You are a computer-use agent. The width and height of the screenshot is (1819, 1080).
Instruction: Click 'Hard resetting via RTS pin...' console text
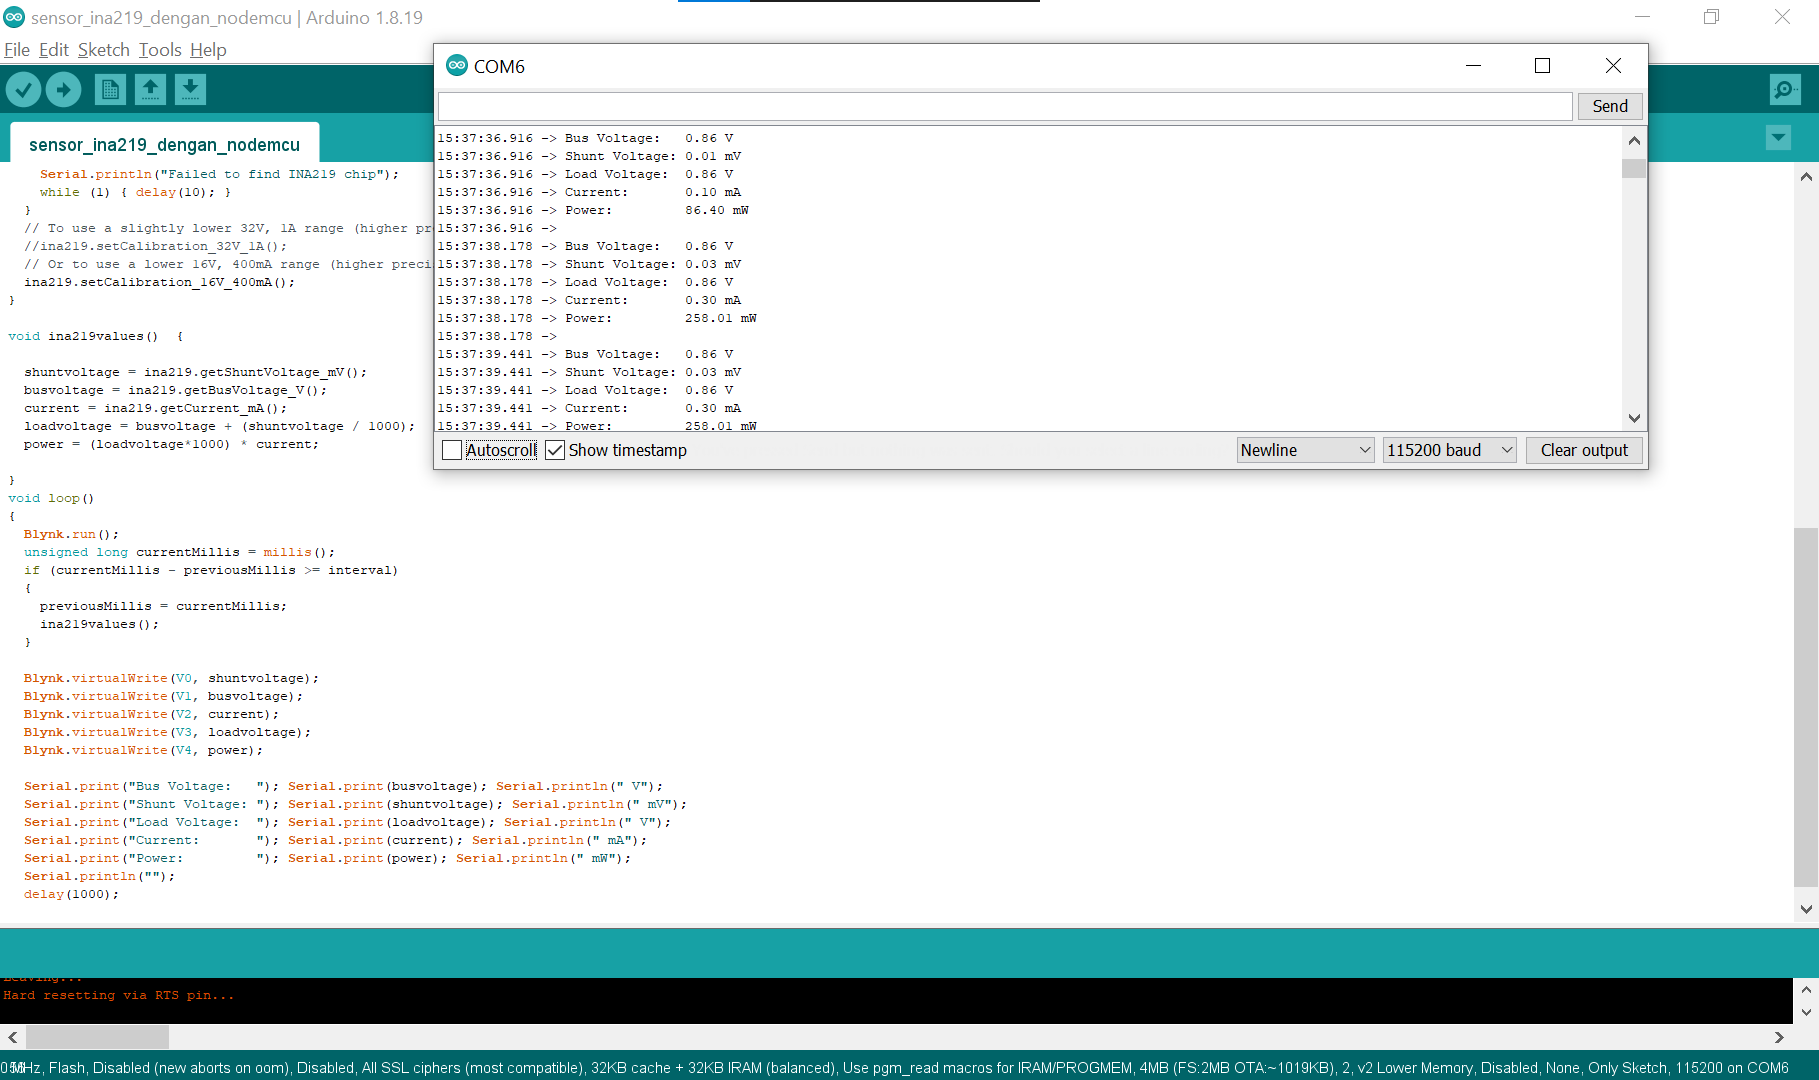click(118, 995)
